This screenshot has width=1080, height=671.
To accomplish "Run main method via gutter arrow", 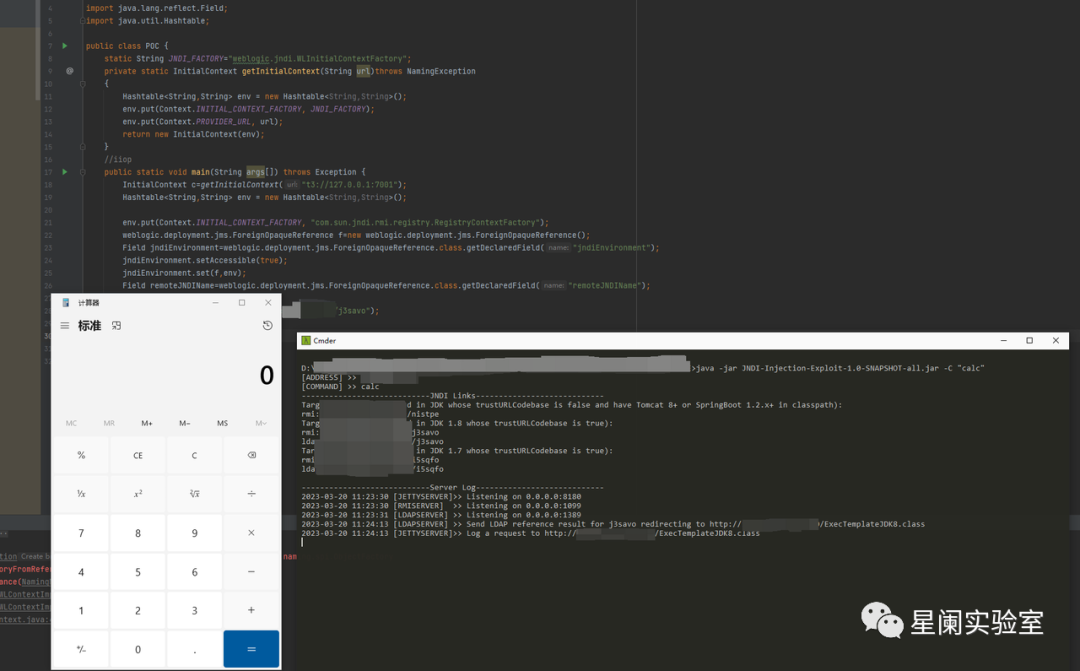I will 65,172.
